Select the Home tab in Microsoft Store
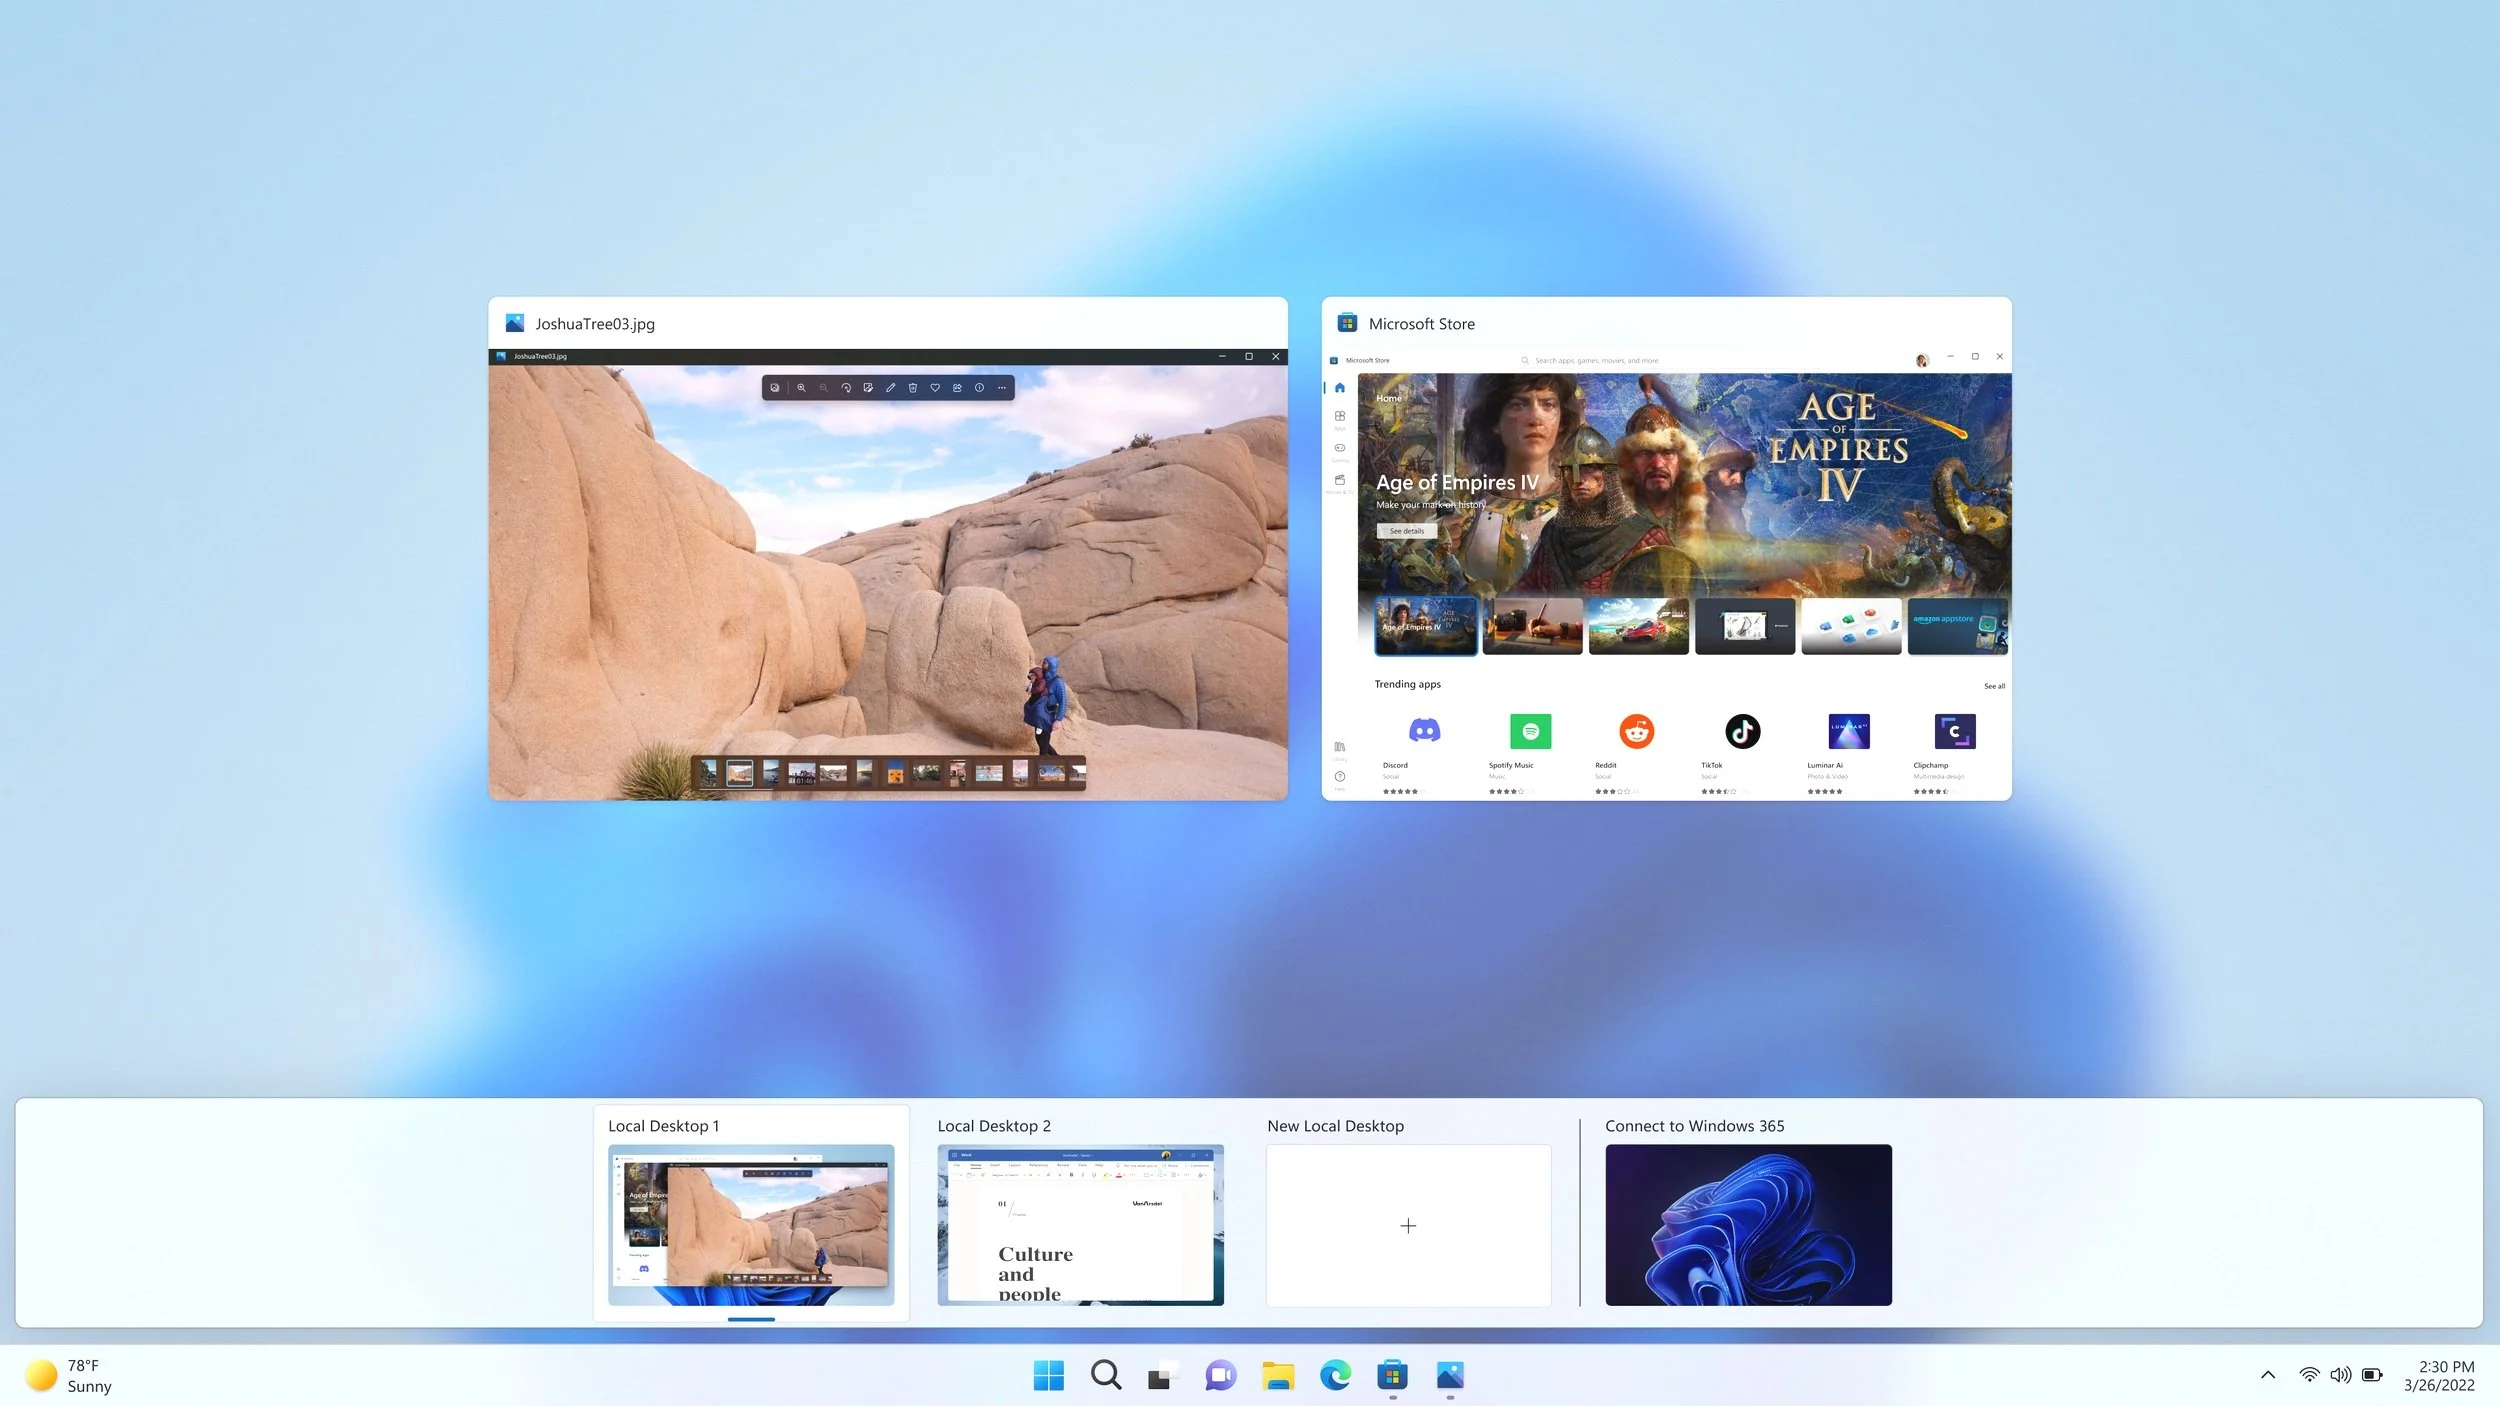This screenshot has height=1406, width=2500. click(x=1340, y=388)
